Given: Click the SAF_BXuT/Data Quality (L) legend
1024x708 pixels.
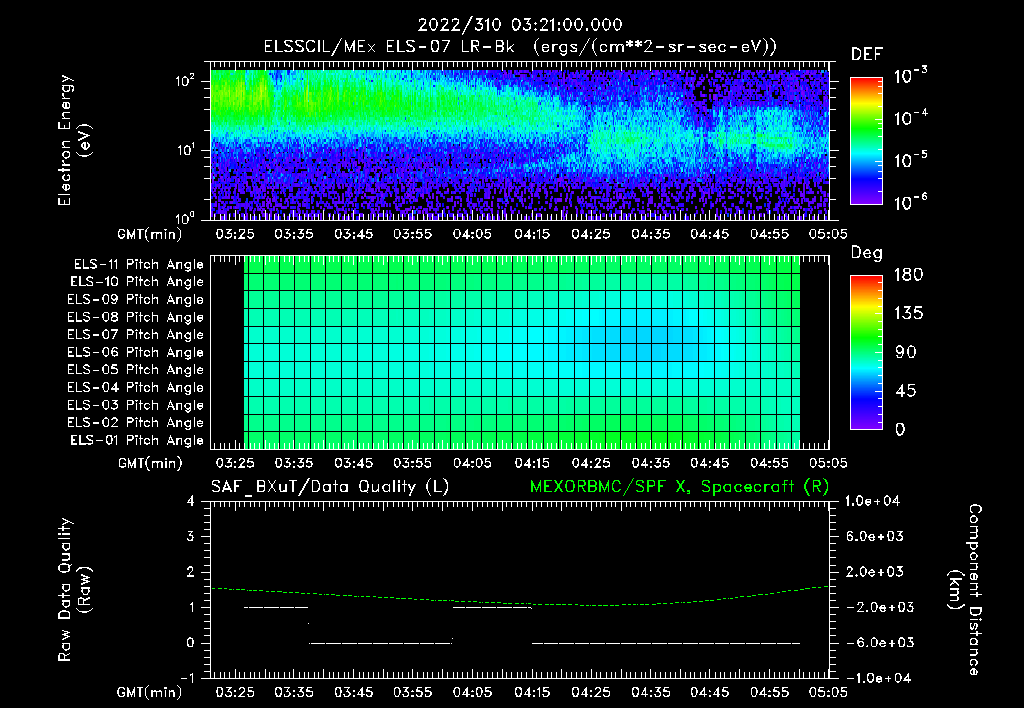Looking at the screenshot, I should click(x=330, y=487).
